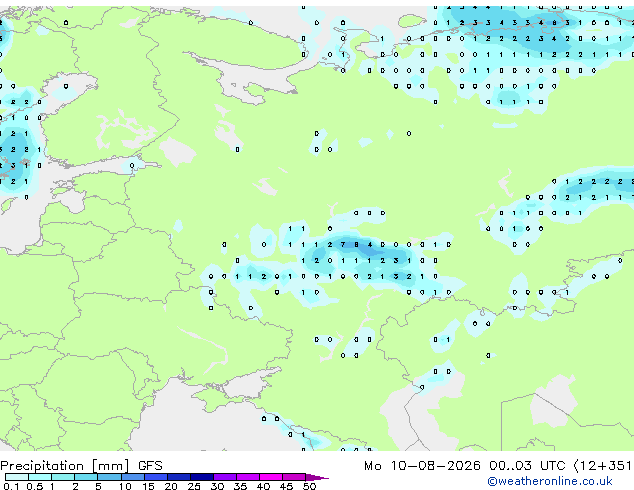Click the '00..03 UTC' time label
The width and height of the screenshot is (634, 490).
527,465
